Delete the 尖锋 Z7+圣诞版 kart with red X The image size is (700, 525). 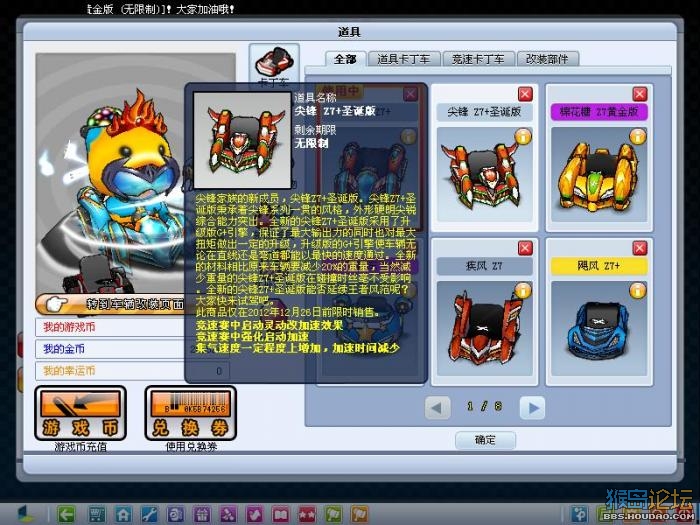[525, 94]
